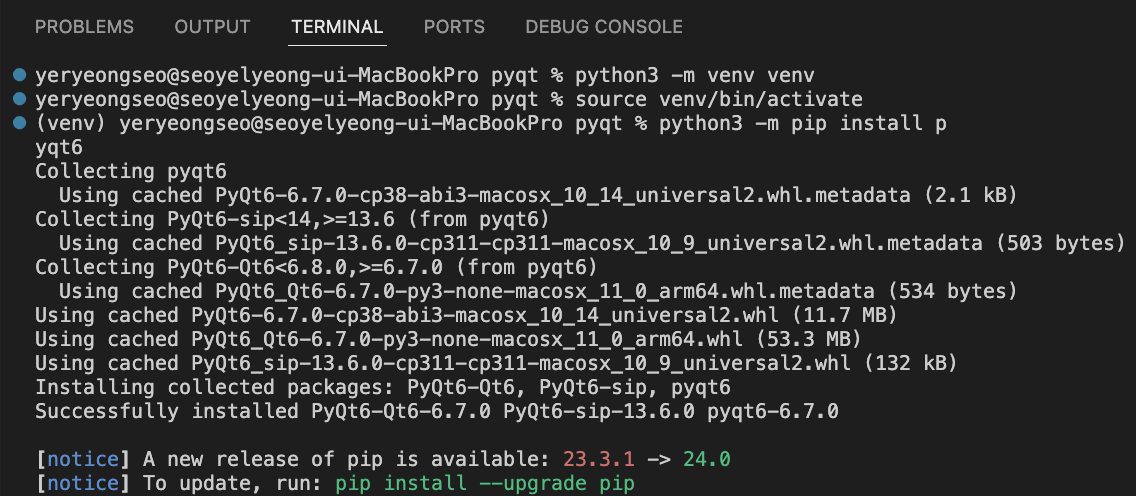Click the blue dot beside 'python3 -m venv venv'
This screenshot has height=496, width=1136.
point(20,75)
